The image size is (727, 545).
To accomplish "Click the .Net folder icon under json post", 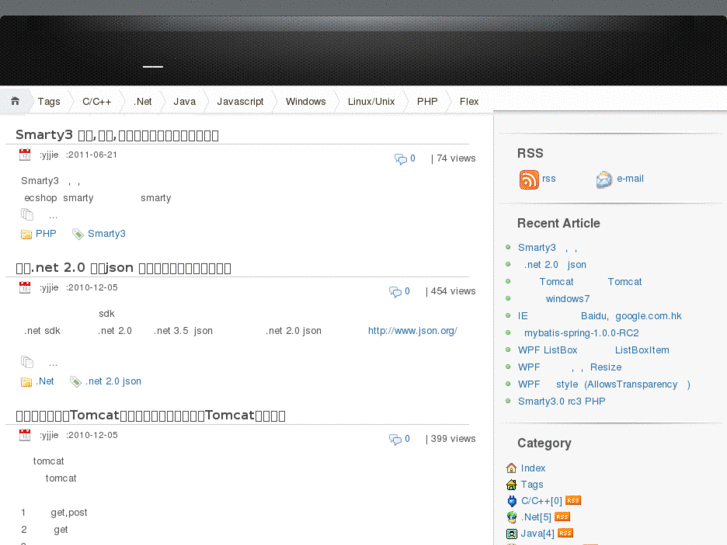I will tap(26, 381).
